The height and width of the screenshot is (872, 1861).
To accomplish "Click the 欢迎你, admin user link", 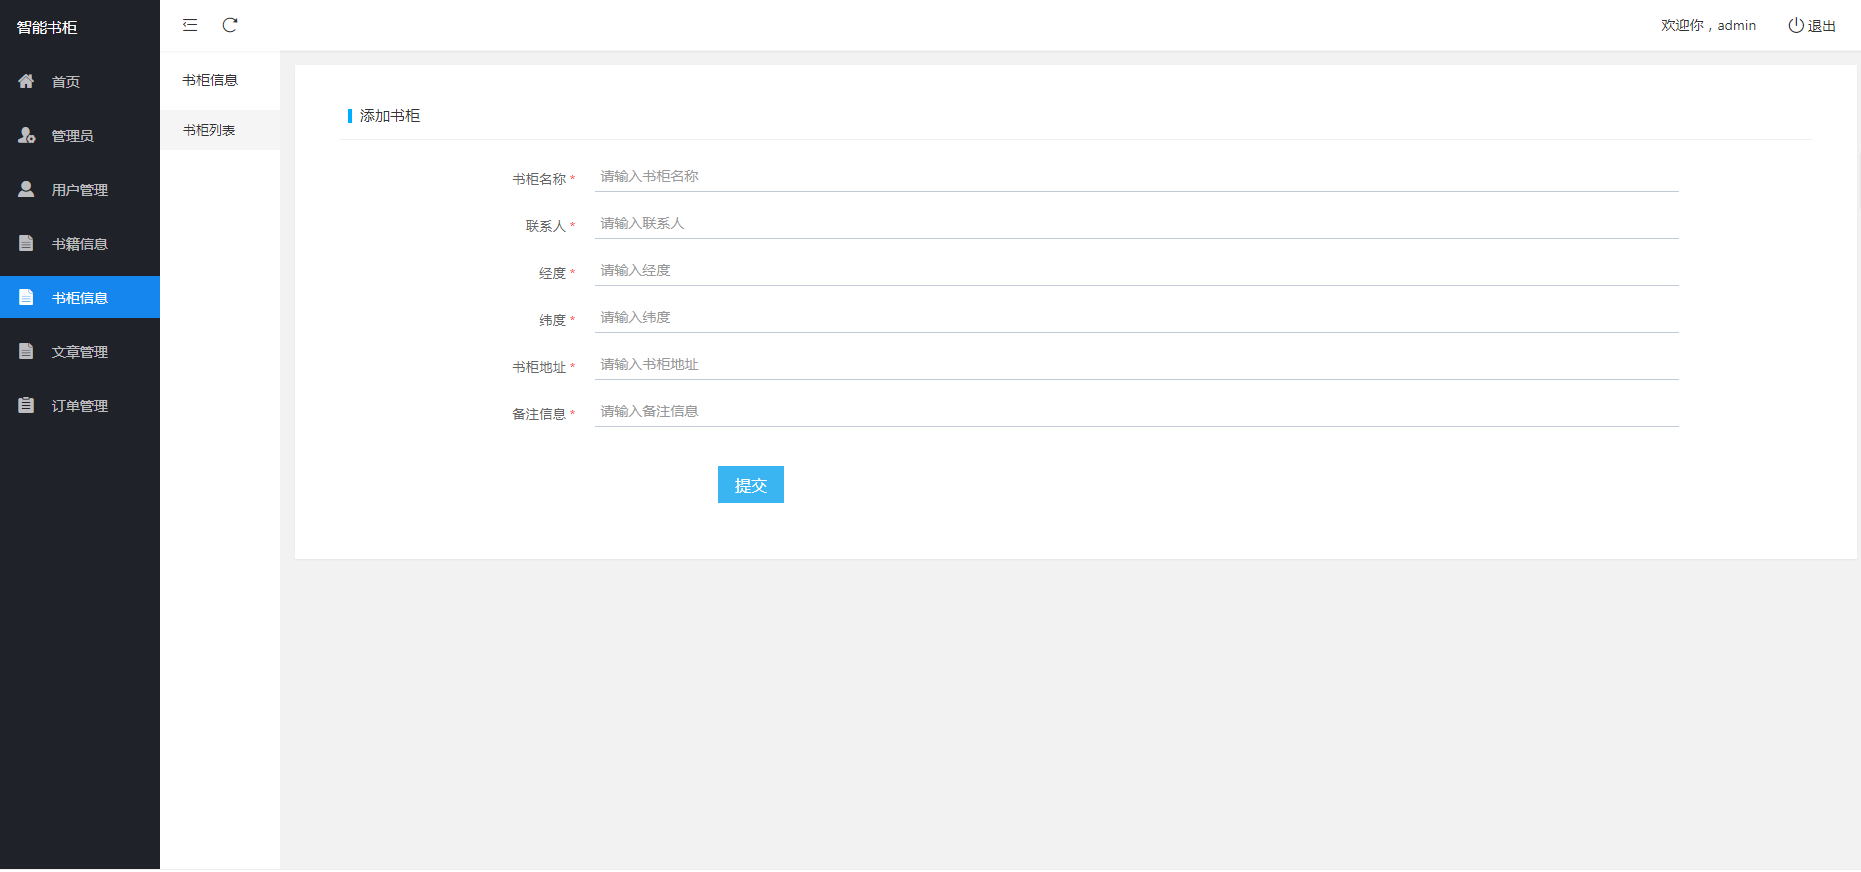I will 1708,25.
